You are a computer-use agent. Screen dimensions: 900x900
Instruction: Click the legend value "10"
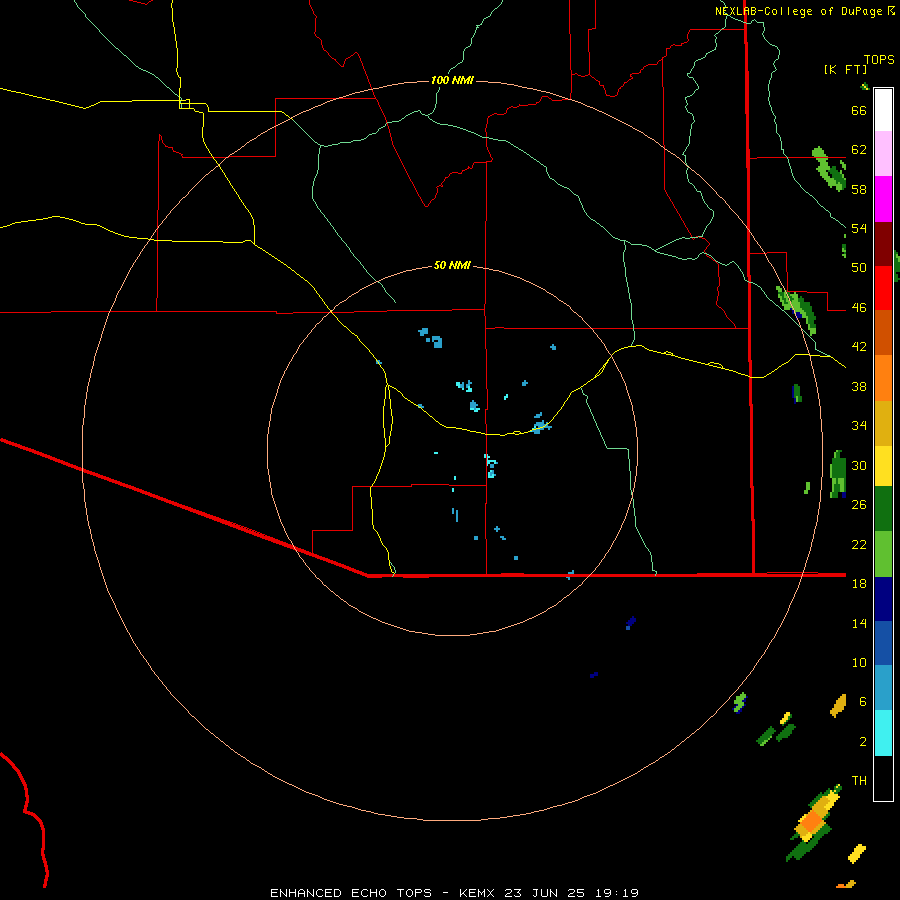[859, 662]
